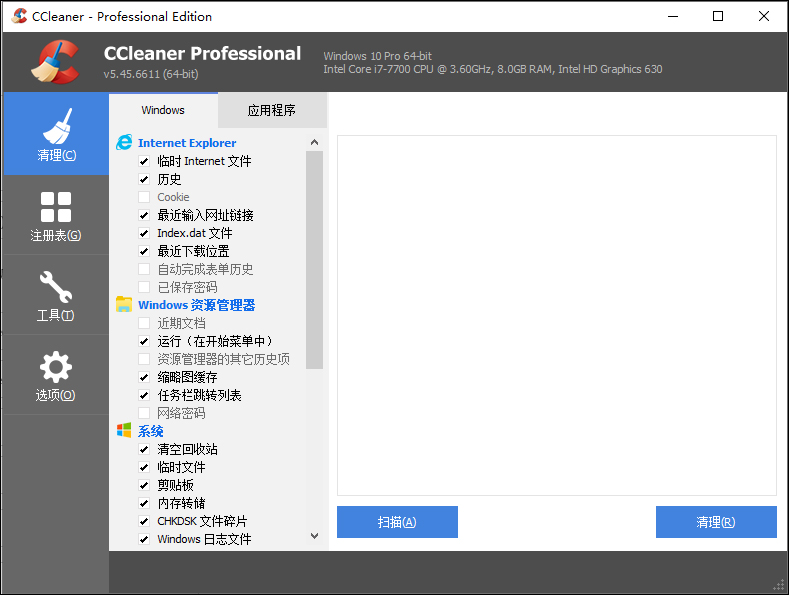Uncheck 清空回收站
789x595 pixels.
(144, 449)
